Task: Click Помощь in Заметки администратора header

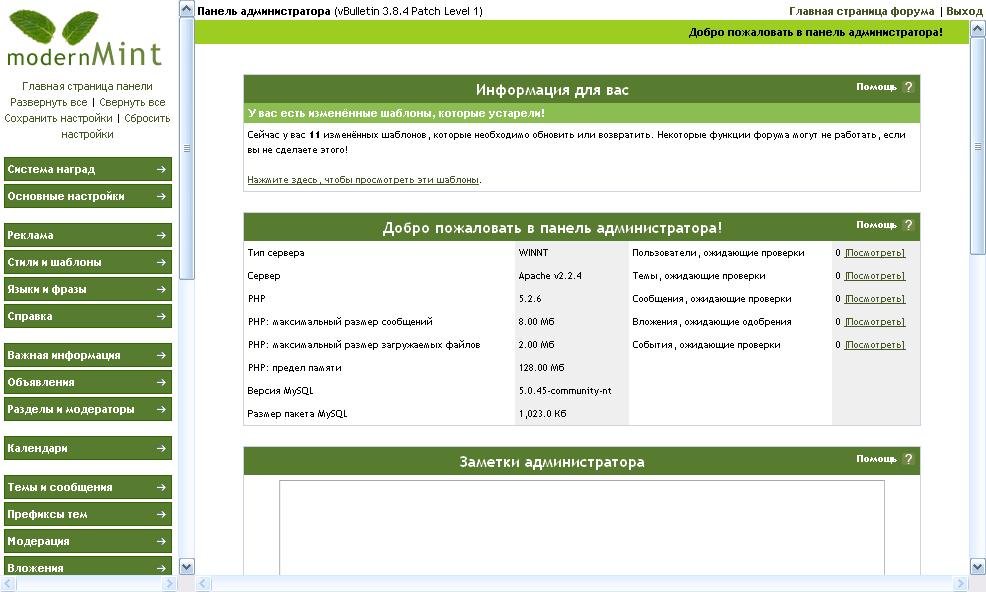Action: [x=877, y=459]
